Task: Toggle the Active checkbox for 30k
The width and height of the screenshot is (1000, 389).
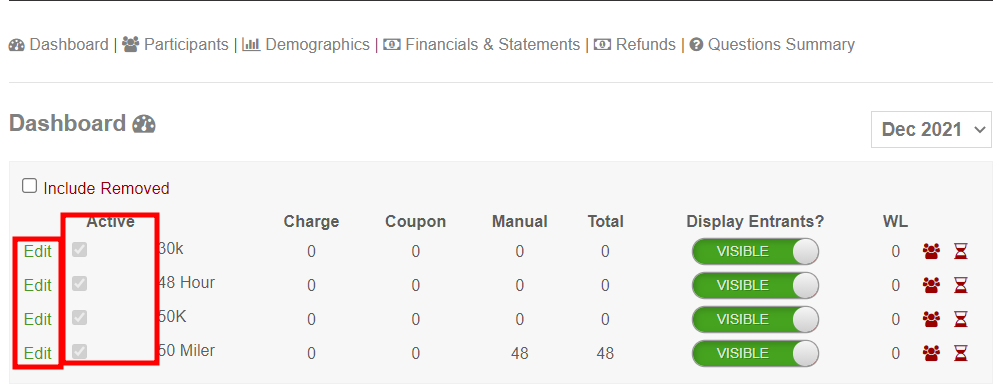Action: coord(79,249)
